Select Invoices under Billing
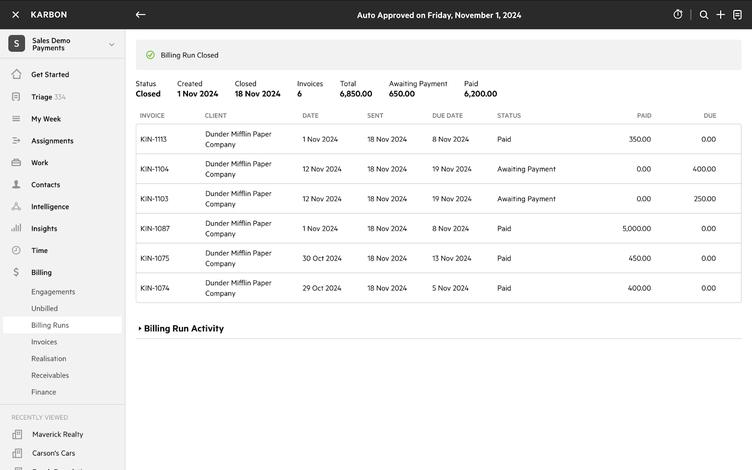Viewport: 752px width, 470px height. 44,342
